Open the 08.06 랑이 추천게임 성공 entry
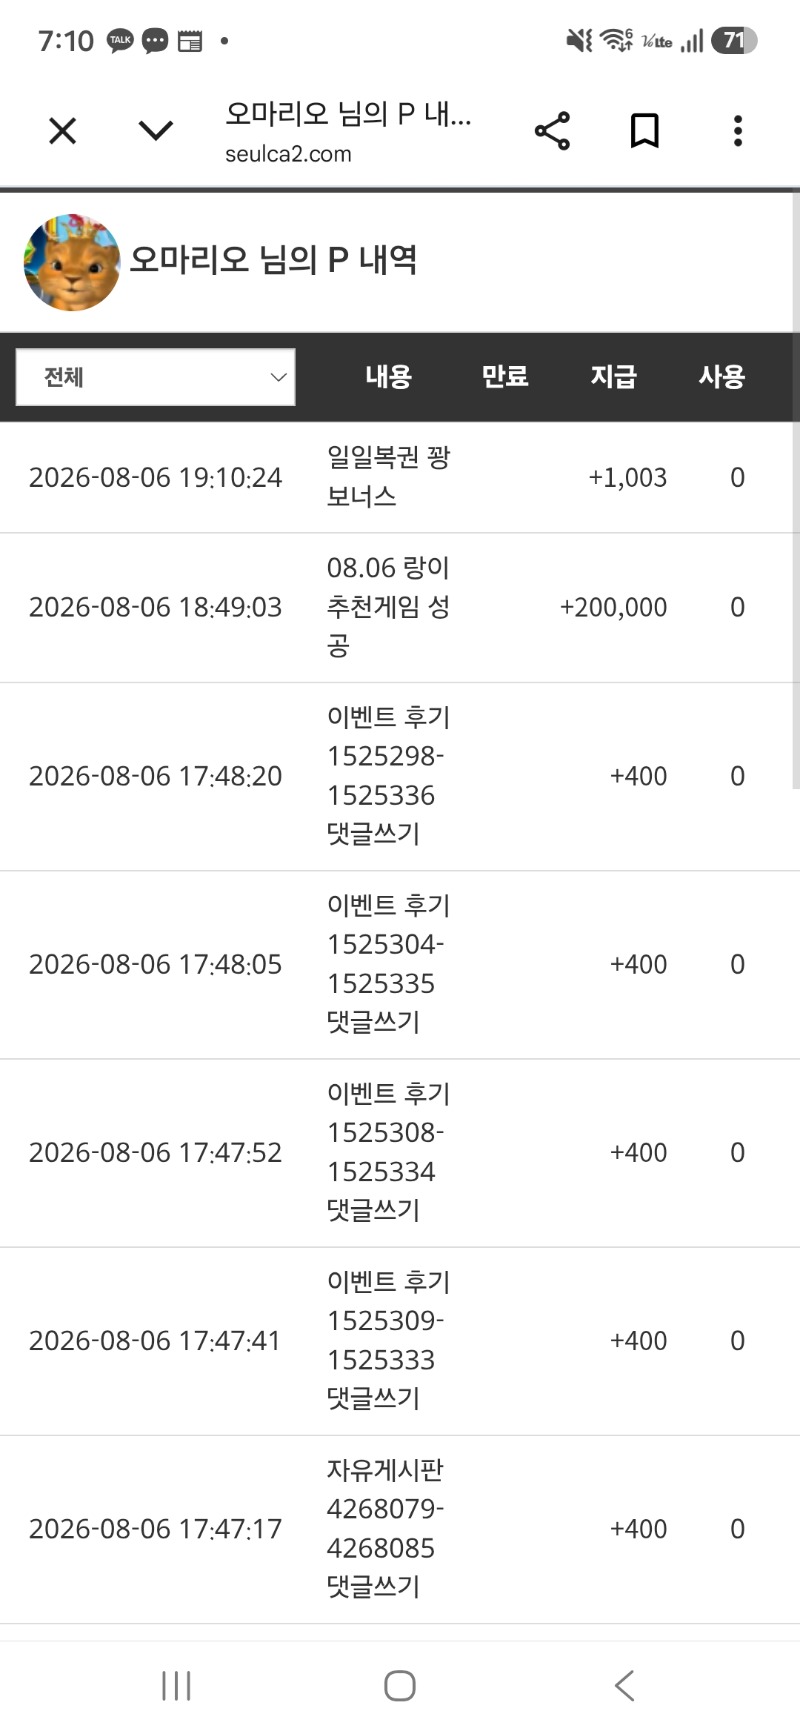 point(400,608)
